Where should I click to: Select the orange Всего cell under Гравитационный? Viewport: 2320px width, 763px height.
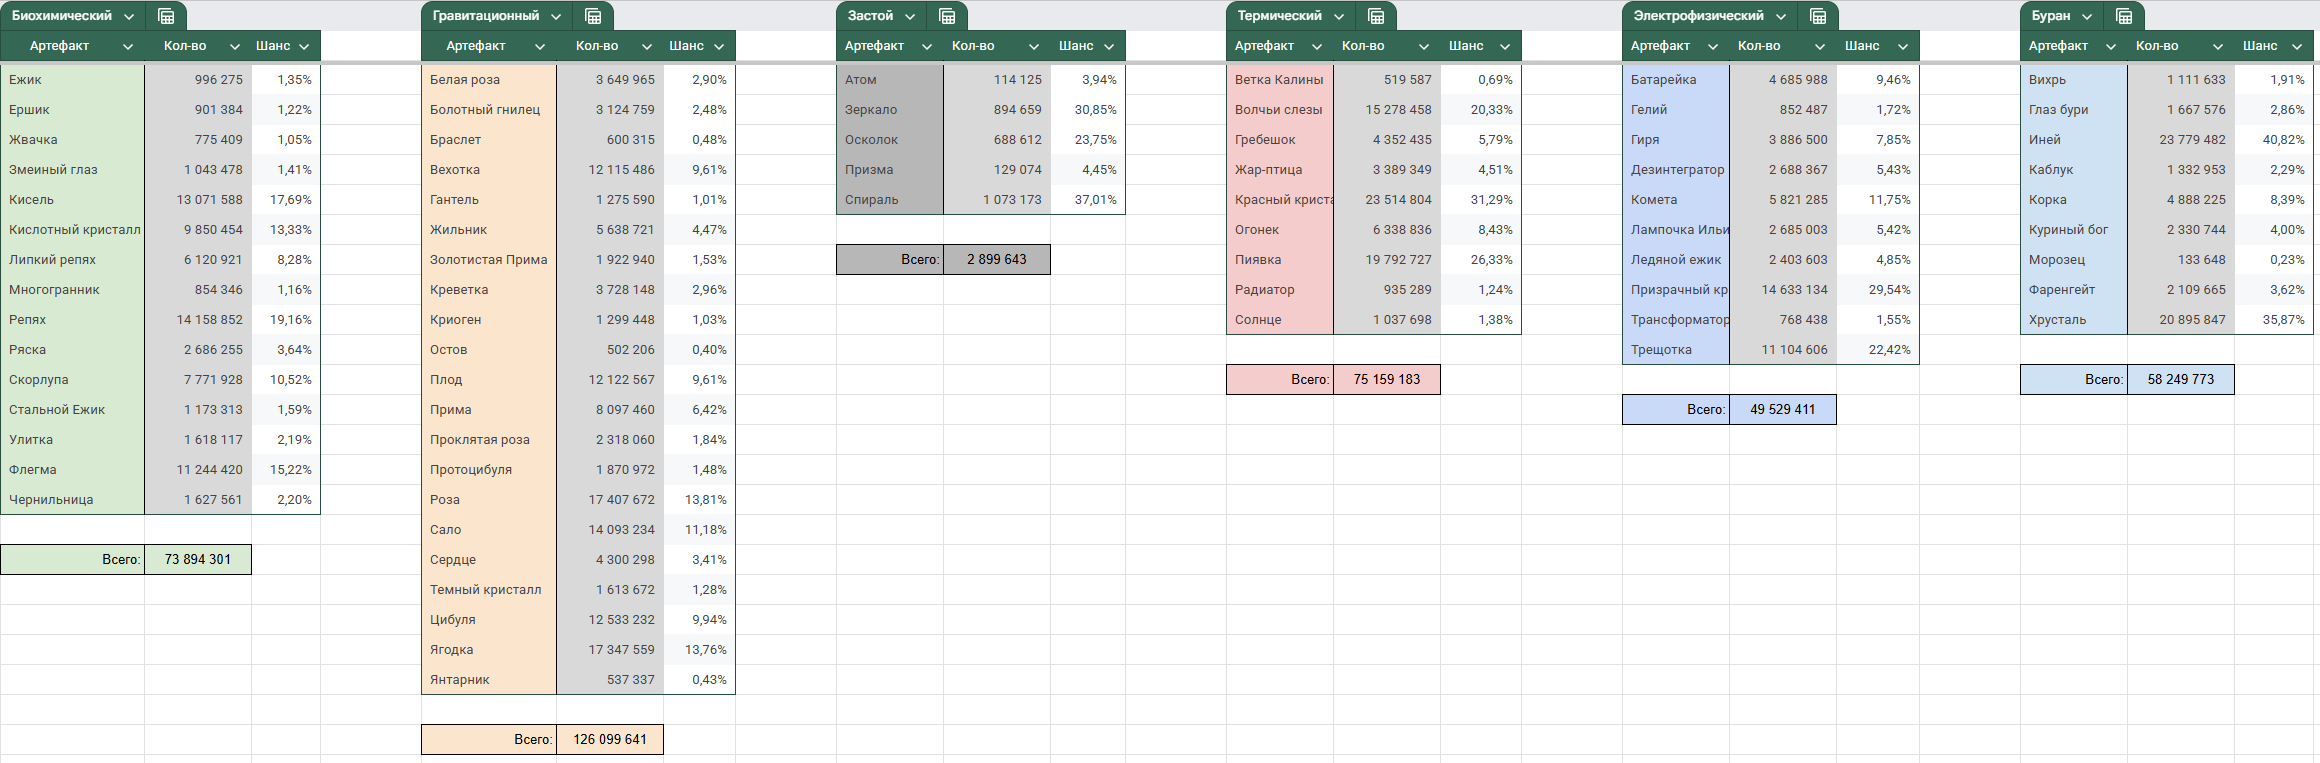pos(489,740)
